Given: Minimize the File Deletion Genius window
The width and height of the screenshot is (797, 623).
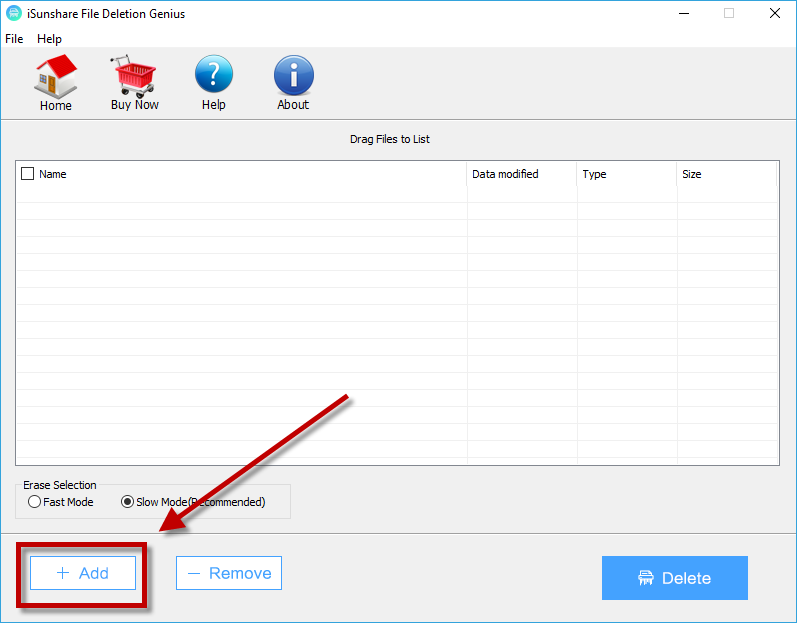Looking at the screenshot, I should click(x=684, y=13).
